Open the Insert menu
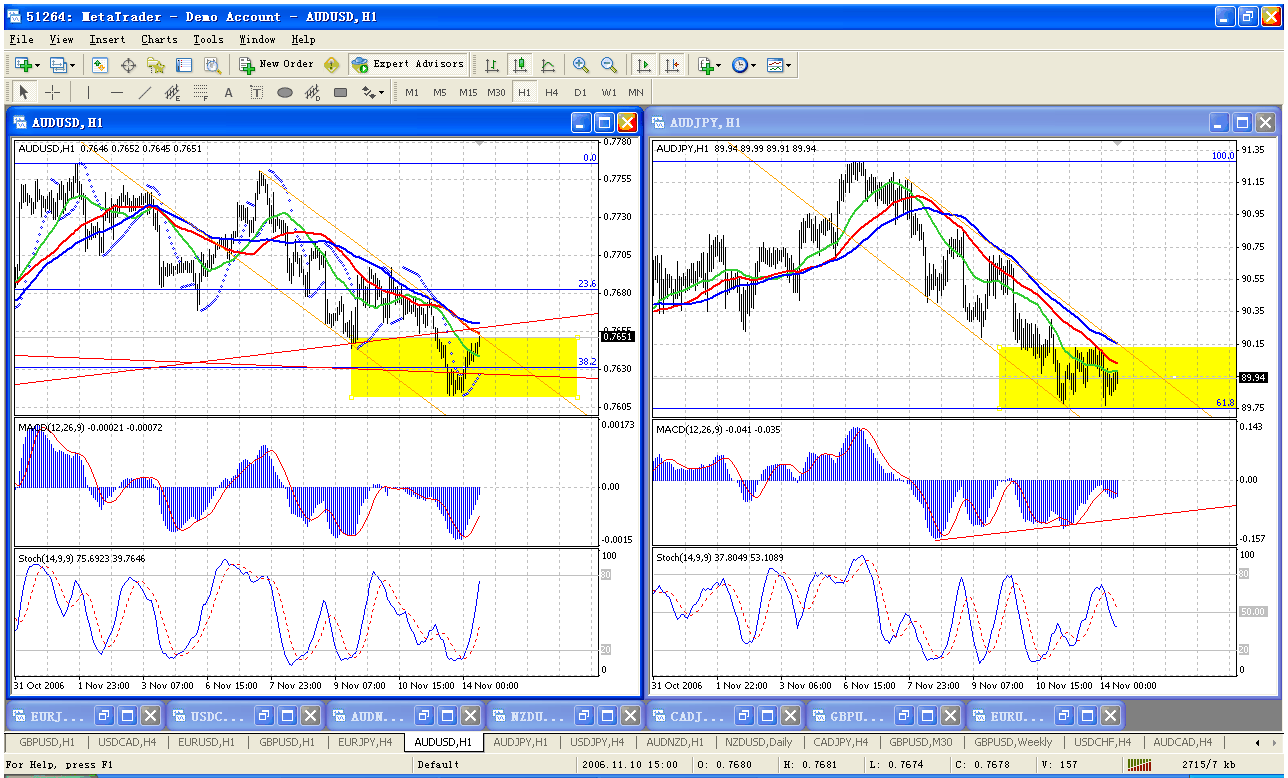 coord(107,40)
